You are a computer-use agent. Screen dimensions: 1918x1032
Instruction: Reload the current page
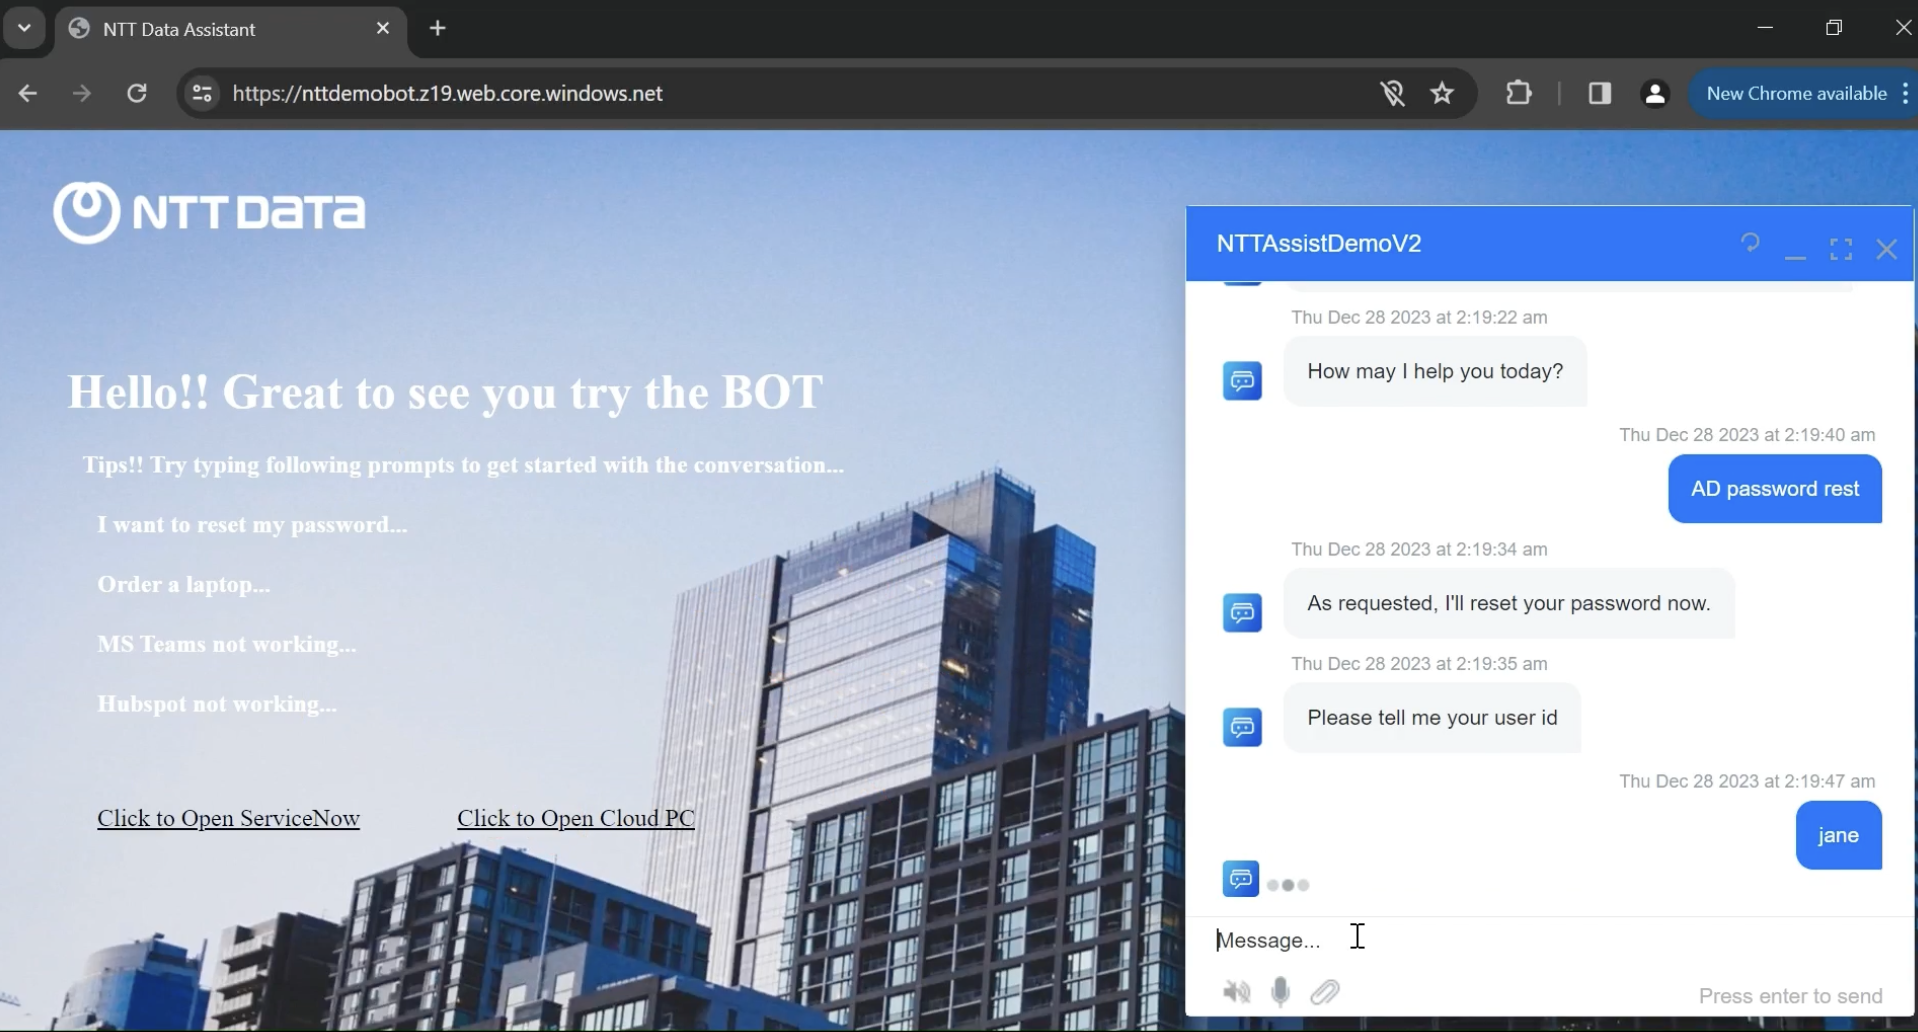(x=137, y=93)
